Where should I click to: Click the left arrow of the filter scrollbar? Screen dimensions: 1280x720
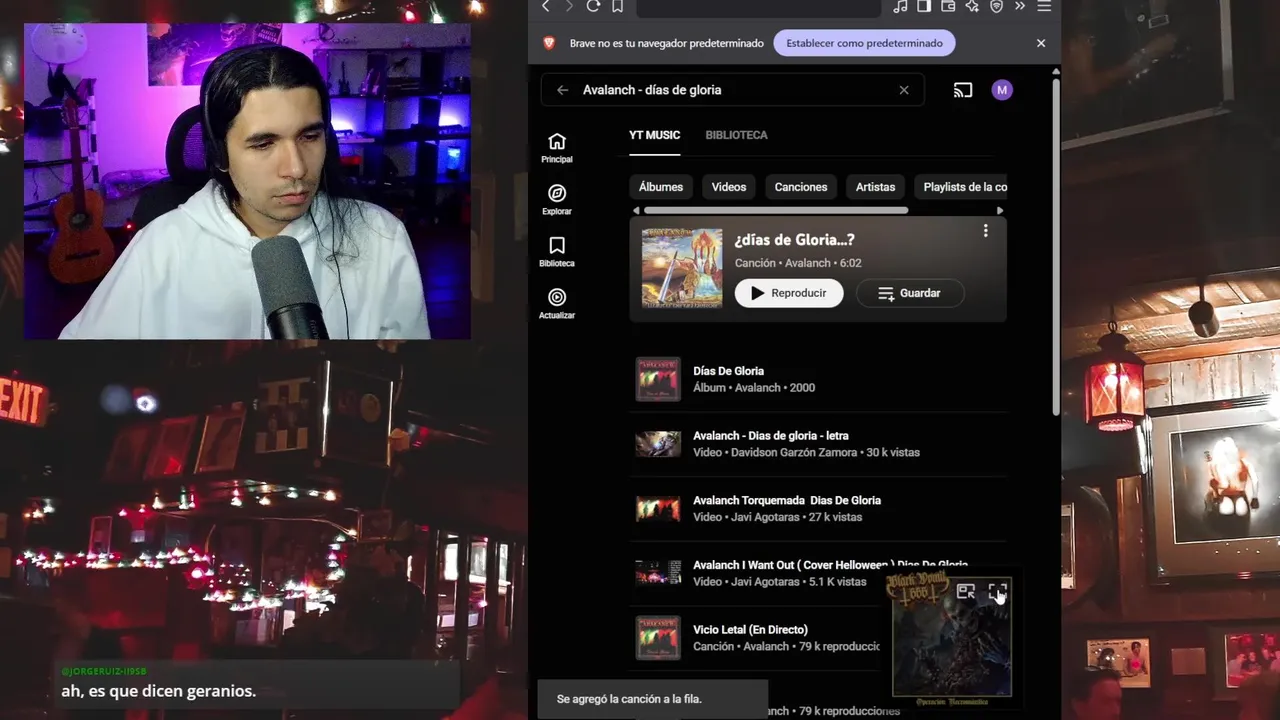coord(636,210)
